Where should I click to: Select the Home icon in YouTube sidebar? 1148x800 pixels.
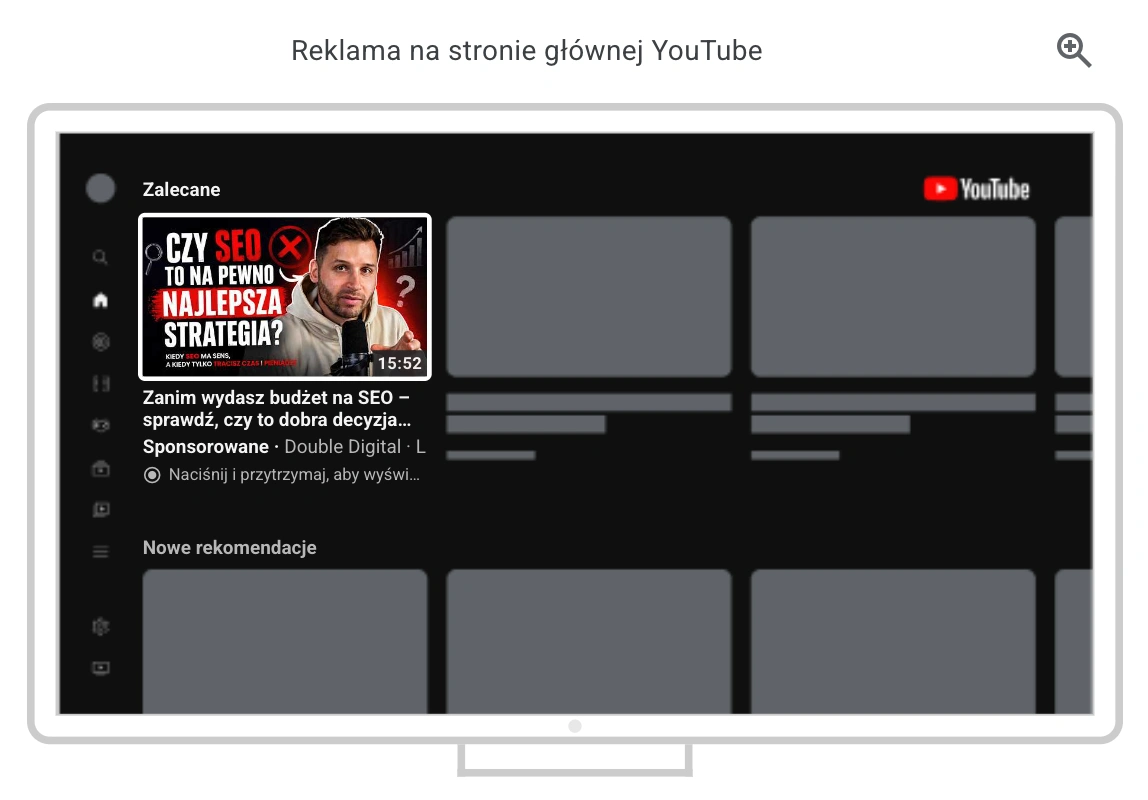coord(100,300)
